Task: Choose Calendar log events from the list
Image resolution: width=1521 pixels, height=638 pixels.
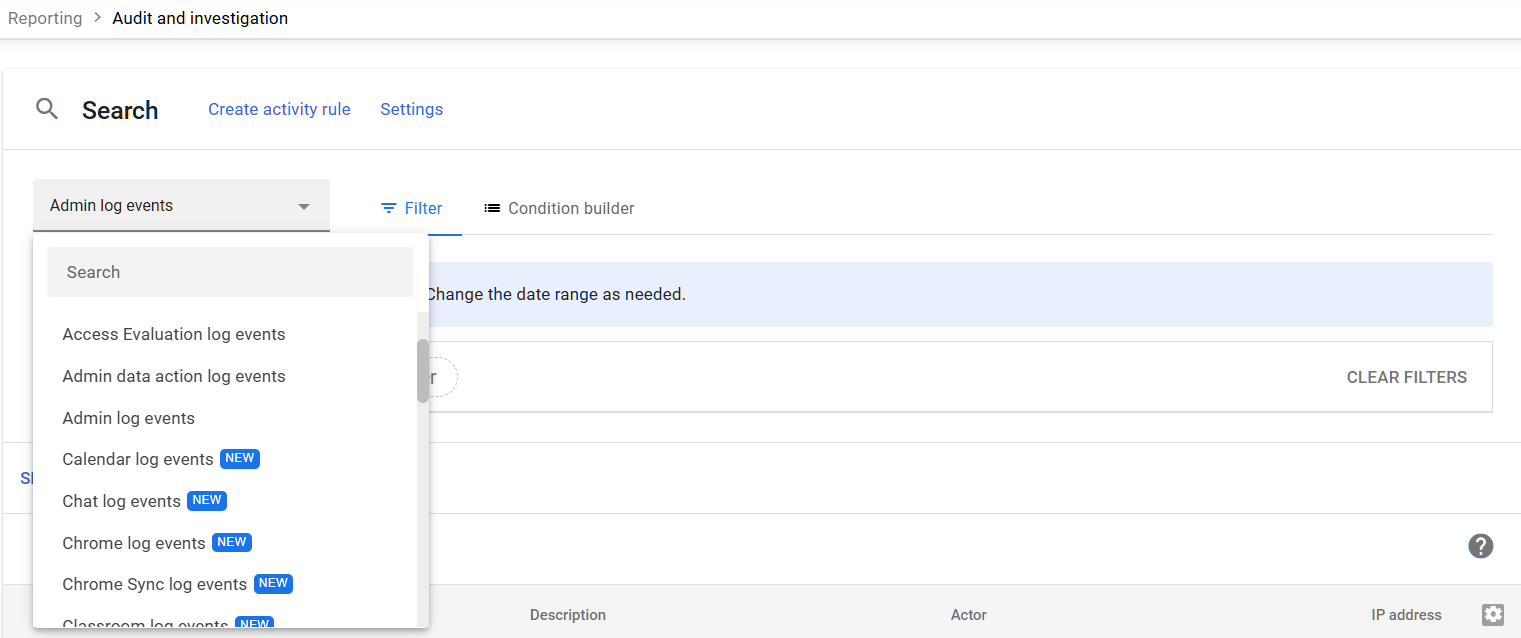Action: [x=137, y=459]
